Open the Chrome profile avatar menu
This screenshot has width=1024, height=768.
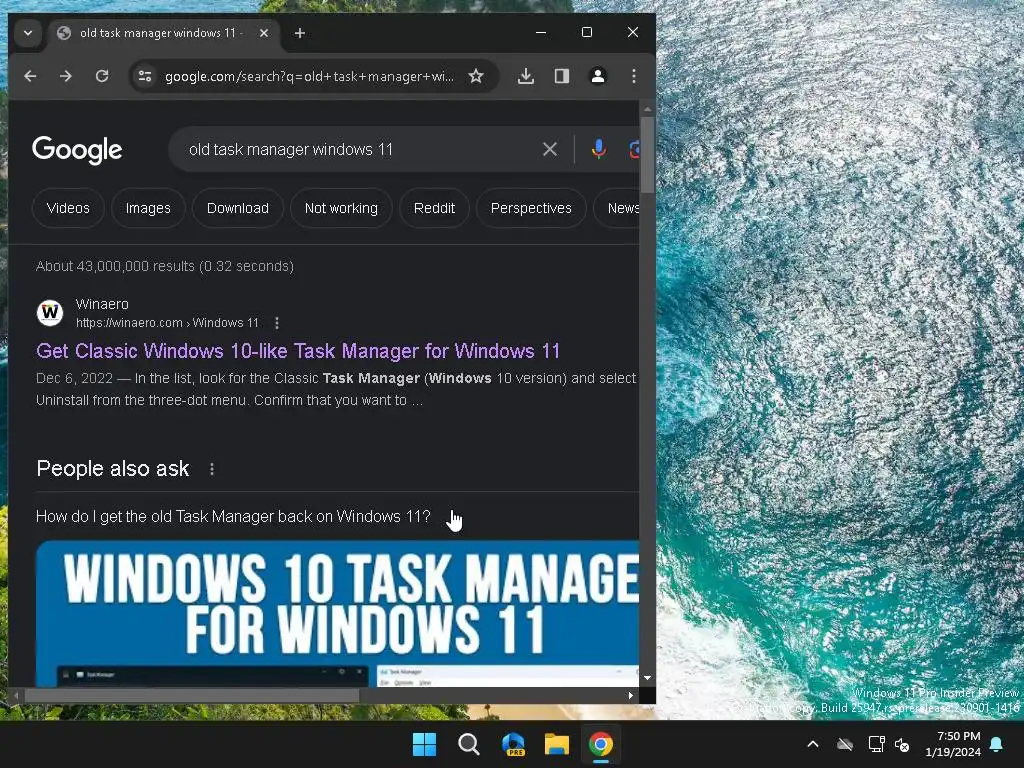point(598,76)
